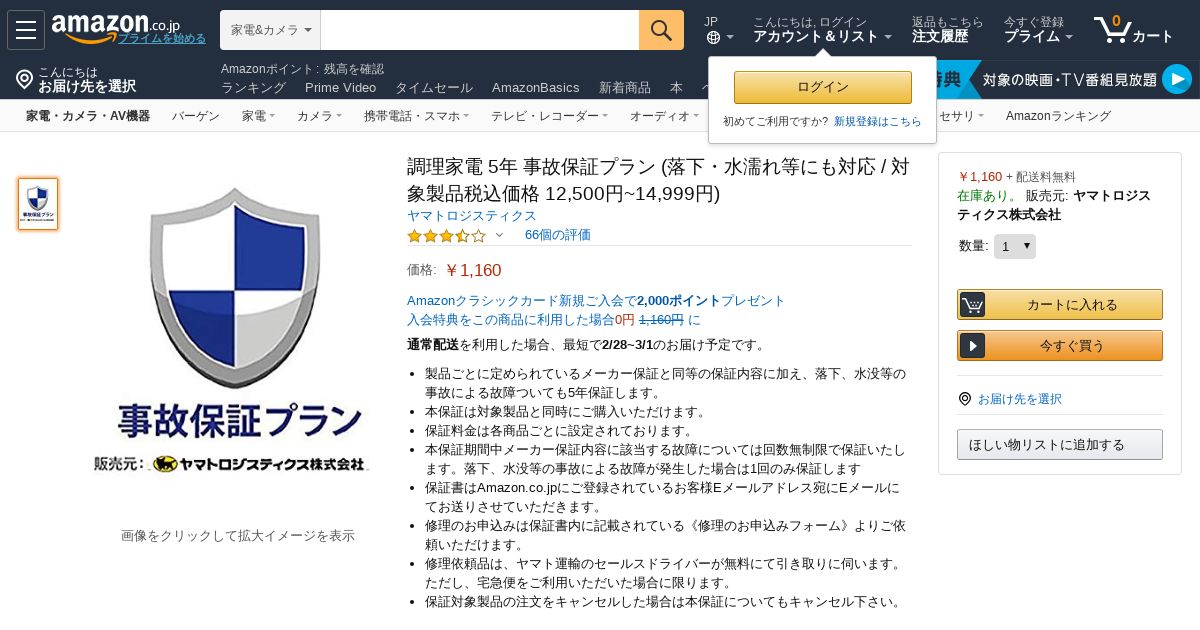The height and width of the screenshot is (630, 1200).
Task: Click 対象の映画・TV番組見放題 banner text
Action: pos(1069,80)
